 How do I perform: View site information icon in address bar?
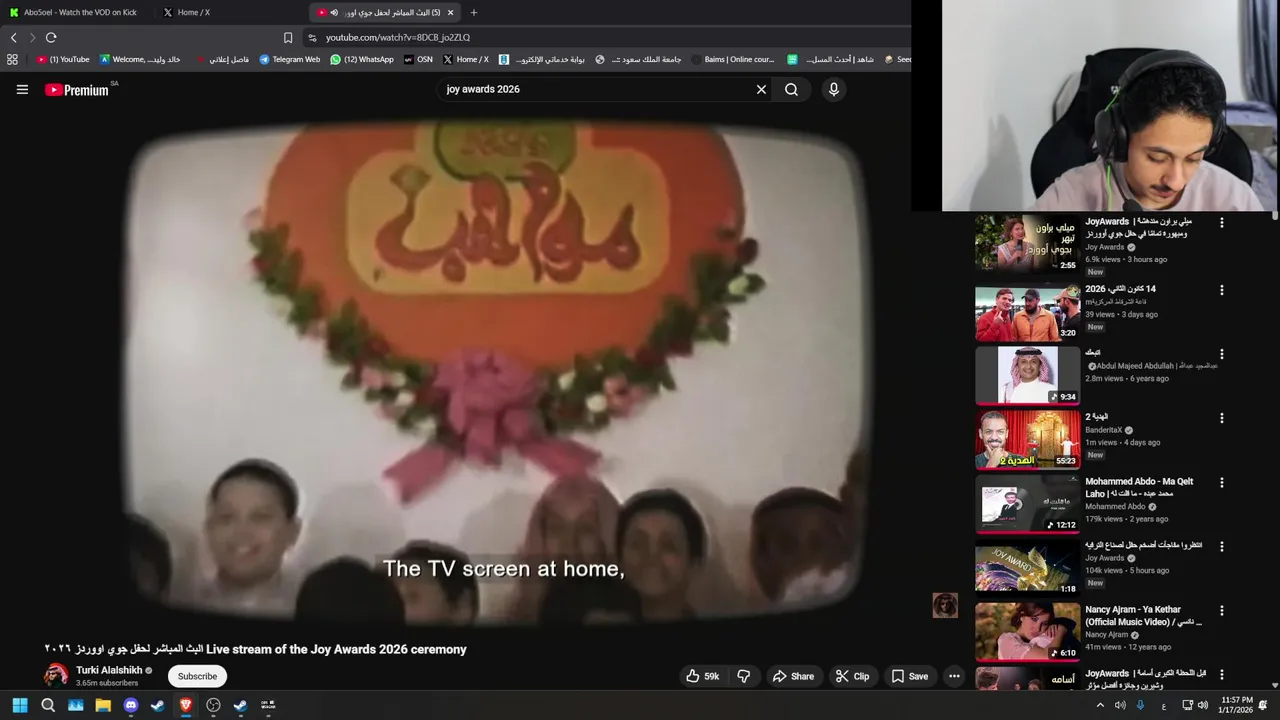click(312, 37)
